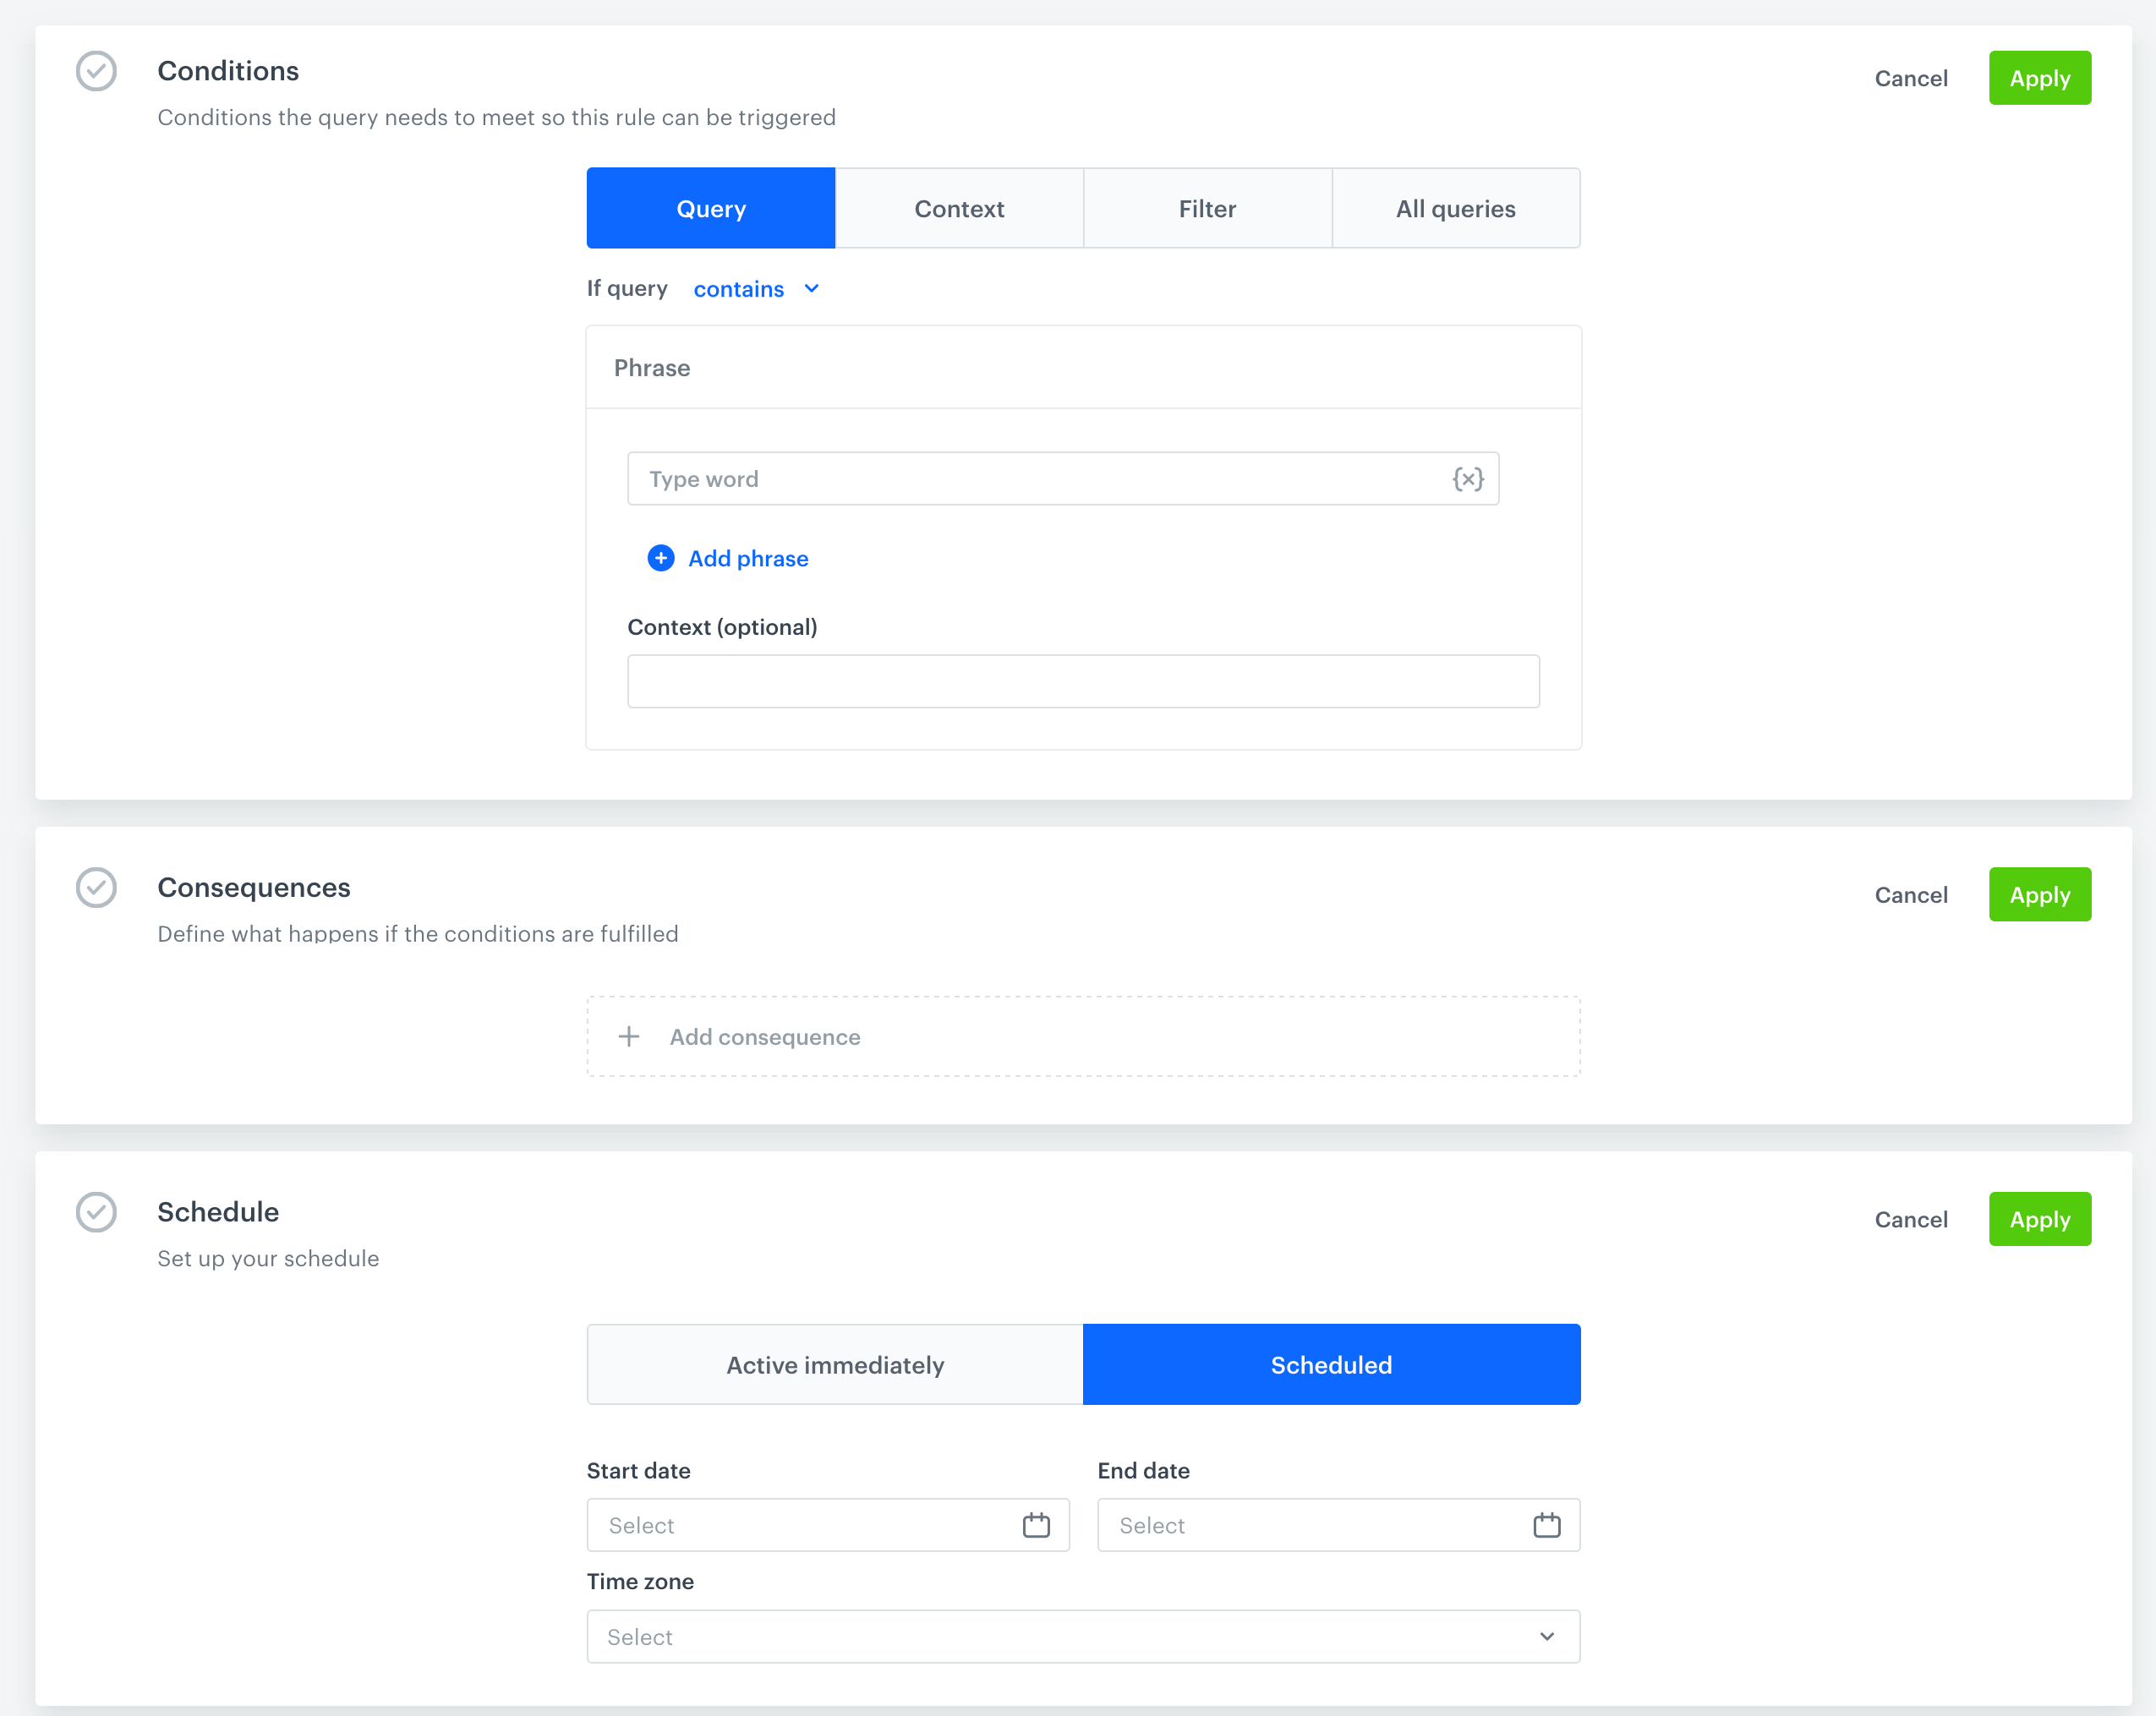Click the checkmark circle beside Conditions heading

[x=96, y=71]
